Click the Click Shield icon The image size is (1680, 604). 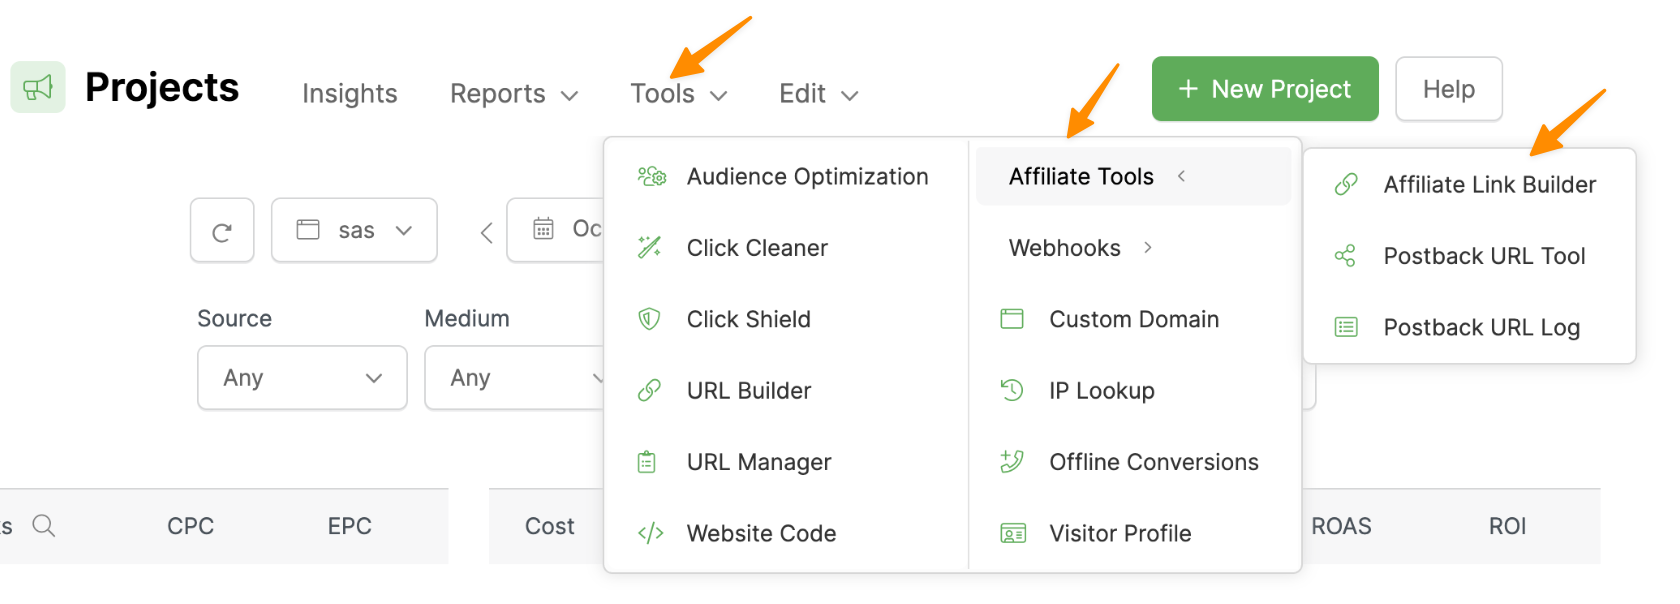click(x=649, y=319)
